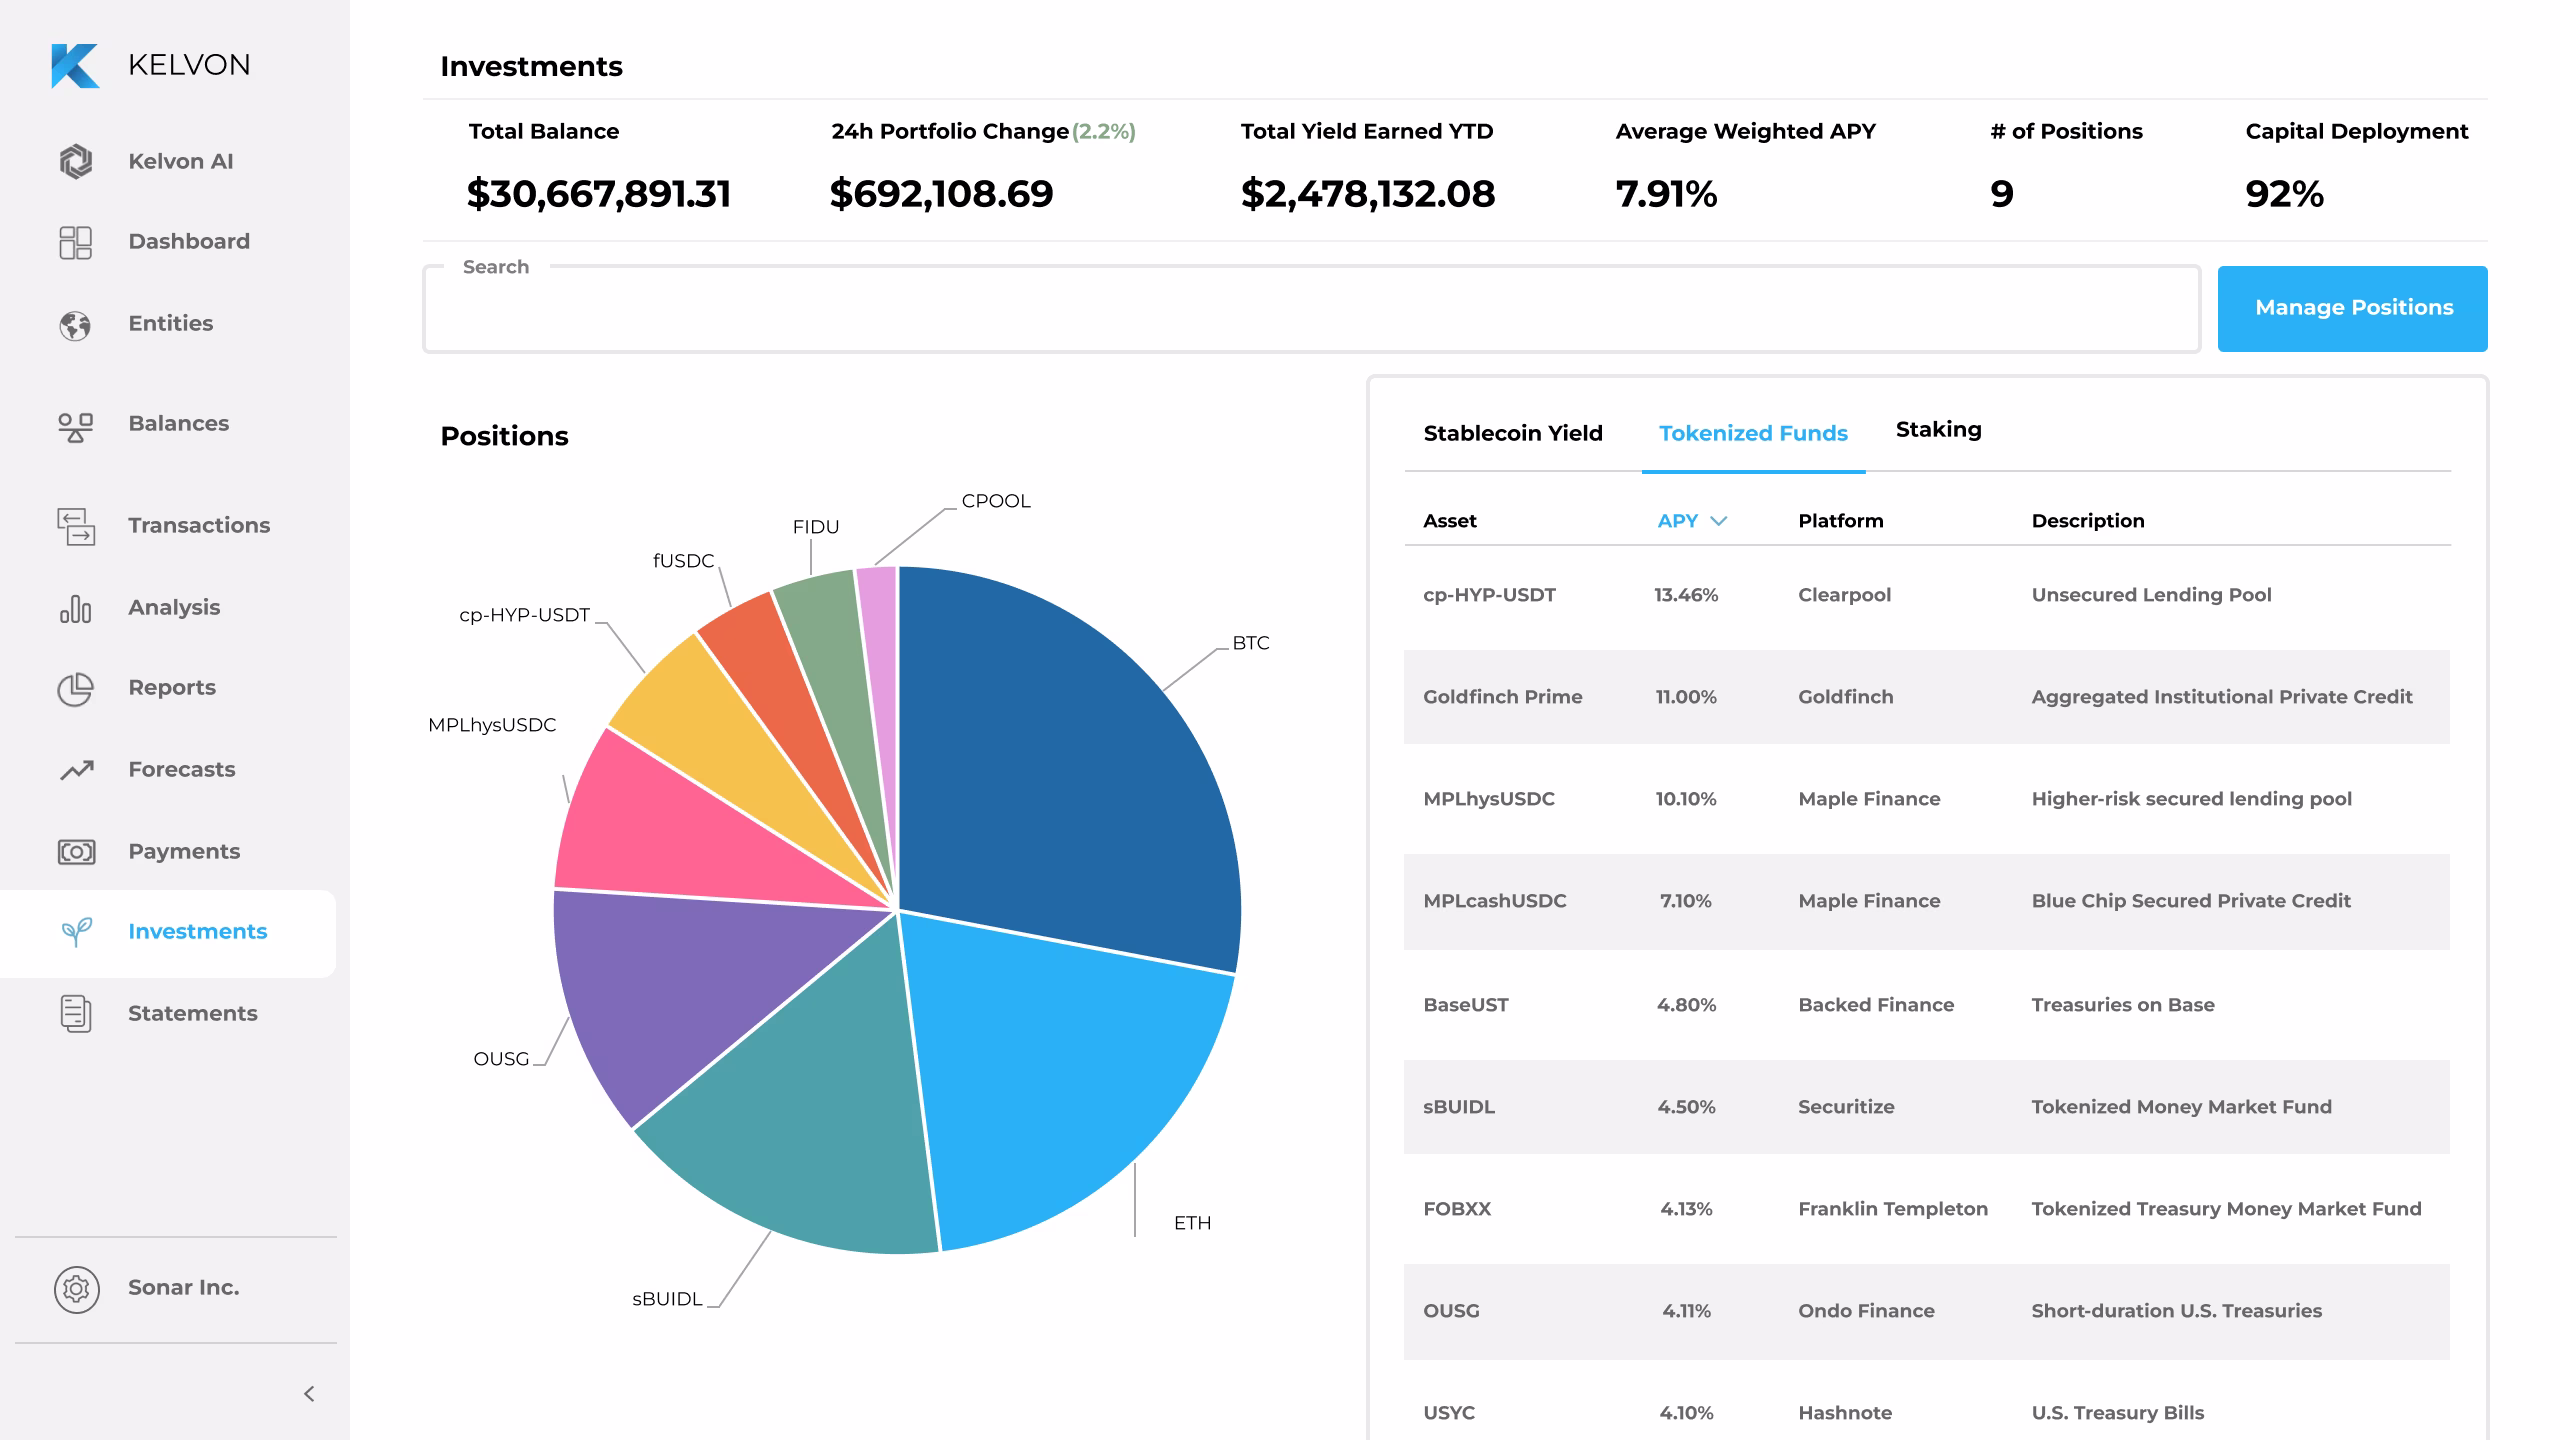2560x1440 pixels.
Task: Open the Staking tab
Action: 1938,430
